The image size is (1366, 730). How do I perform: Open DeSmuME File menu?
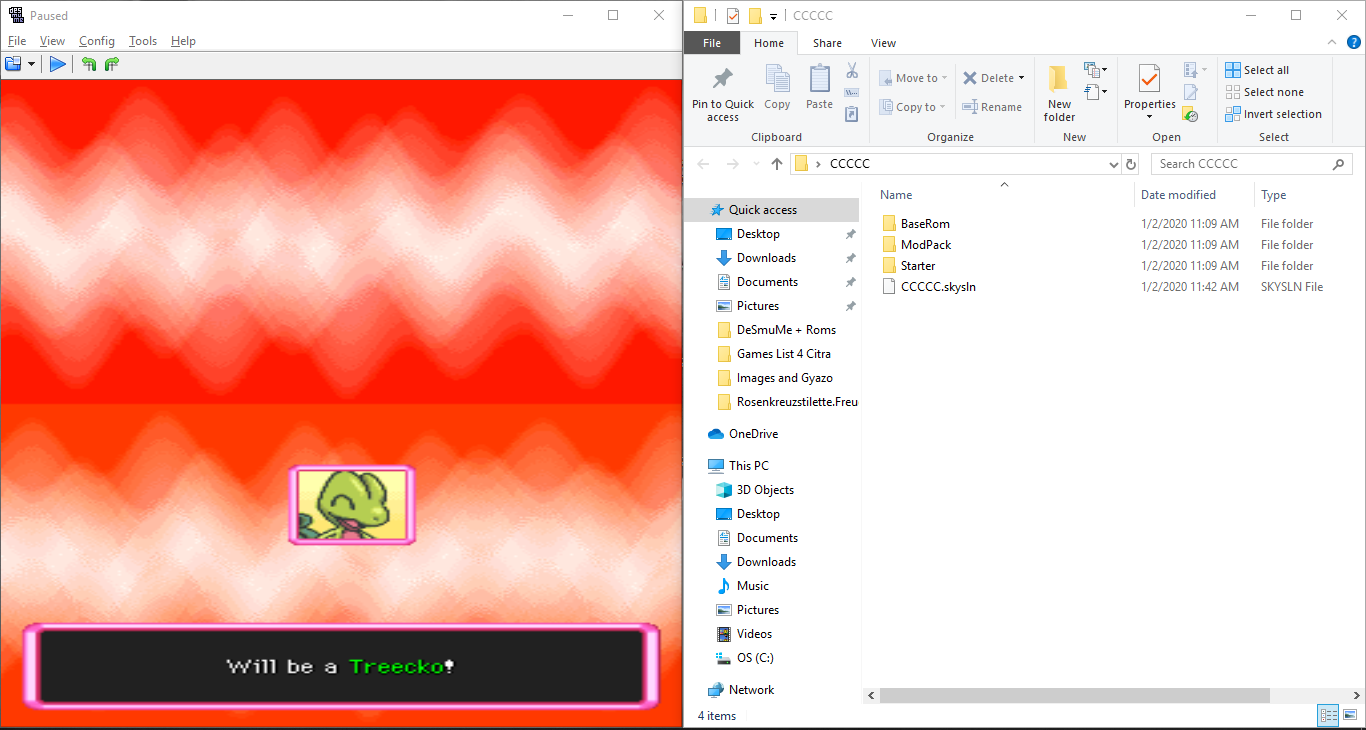(x=17, y=41)
